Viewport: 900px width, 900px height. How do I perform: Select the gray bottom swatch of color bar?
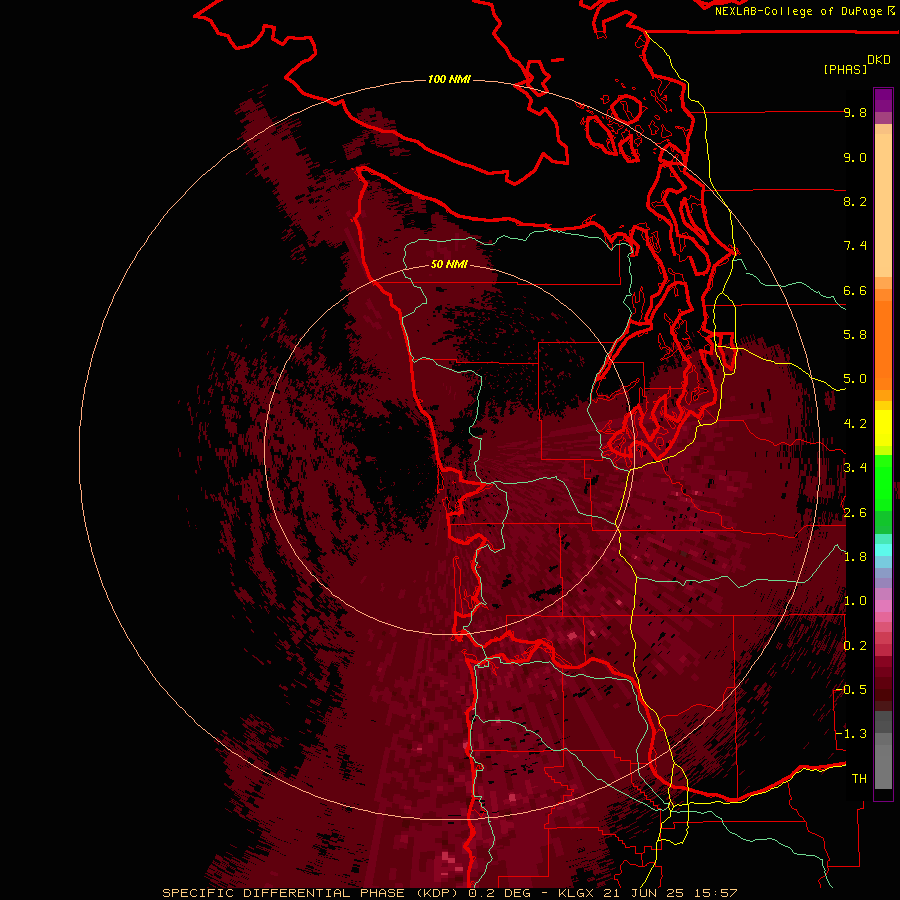tap(883, 766)
